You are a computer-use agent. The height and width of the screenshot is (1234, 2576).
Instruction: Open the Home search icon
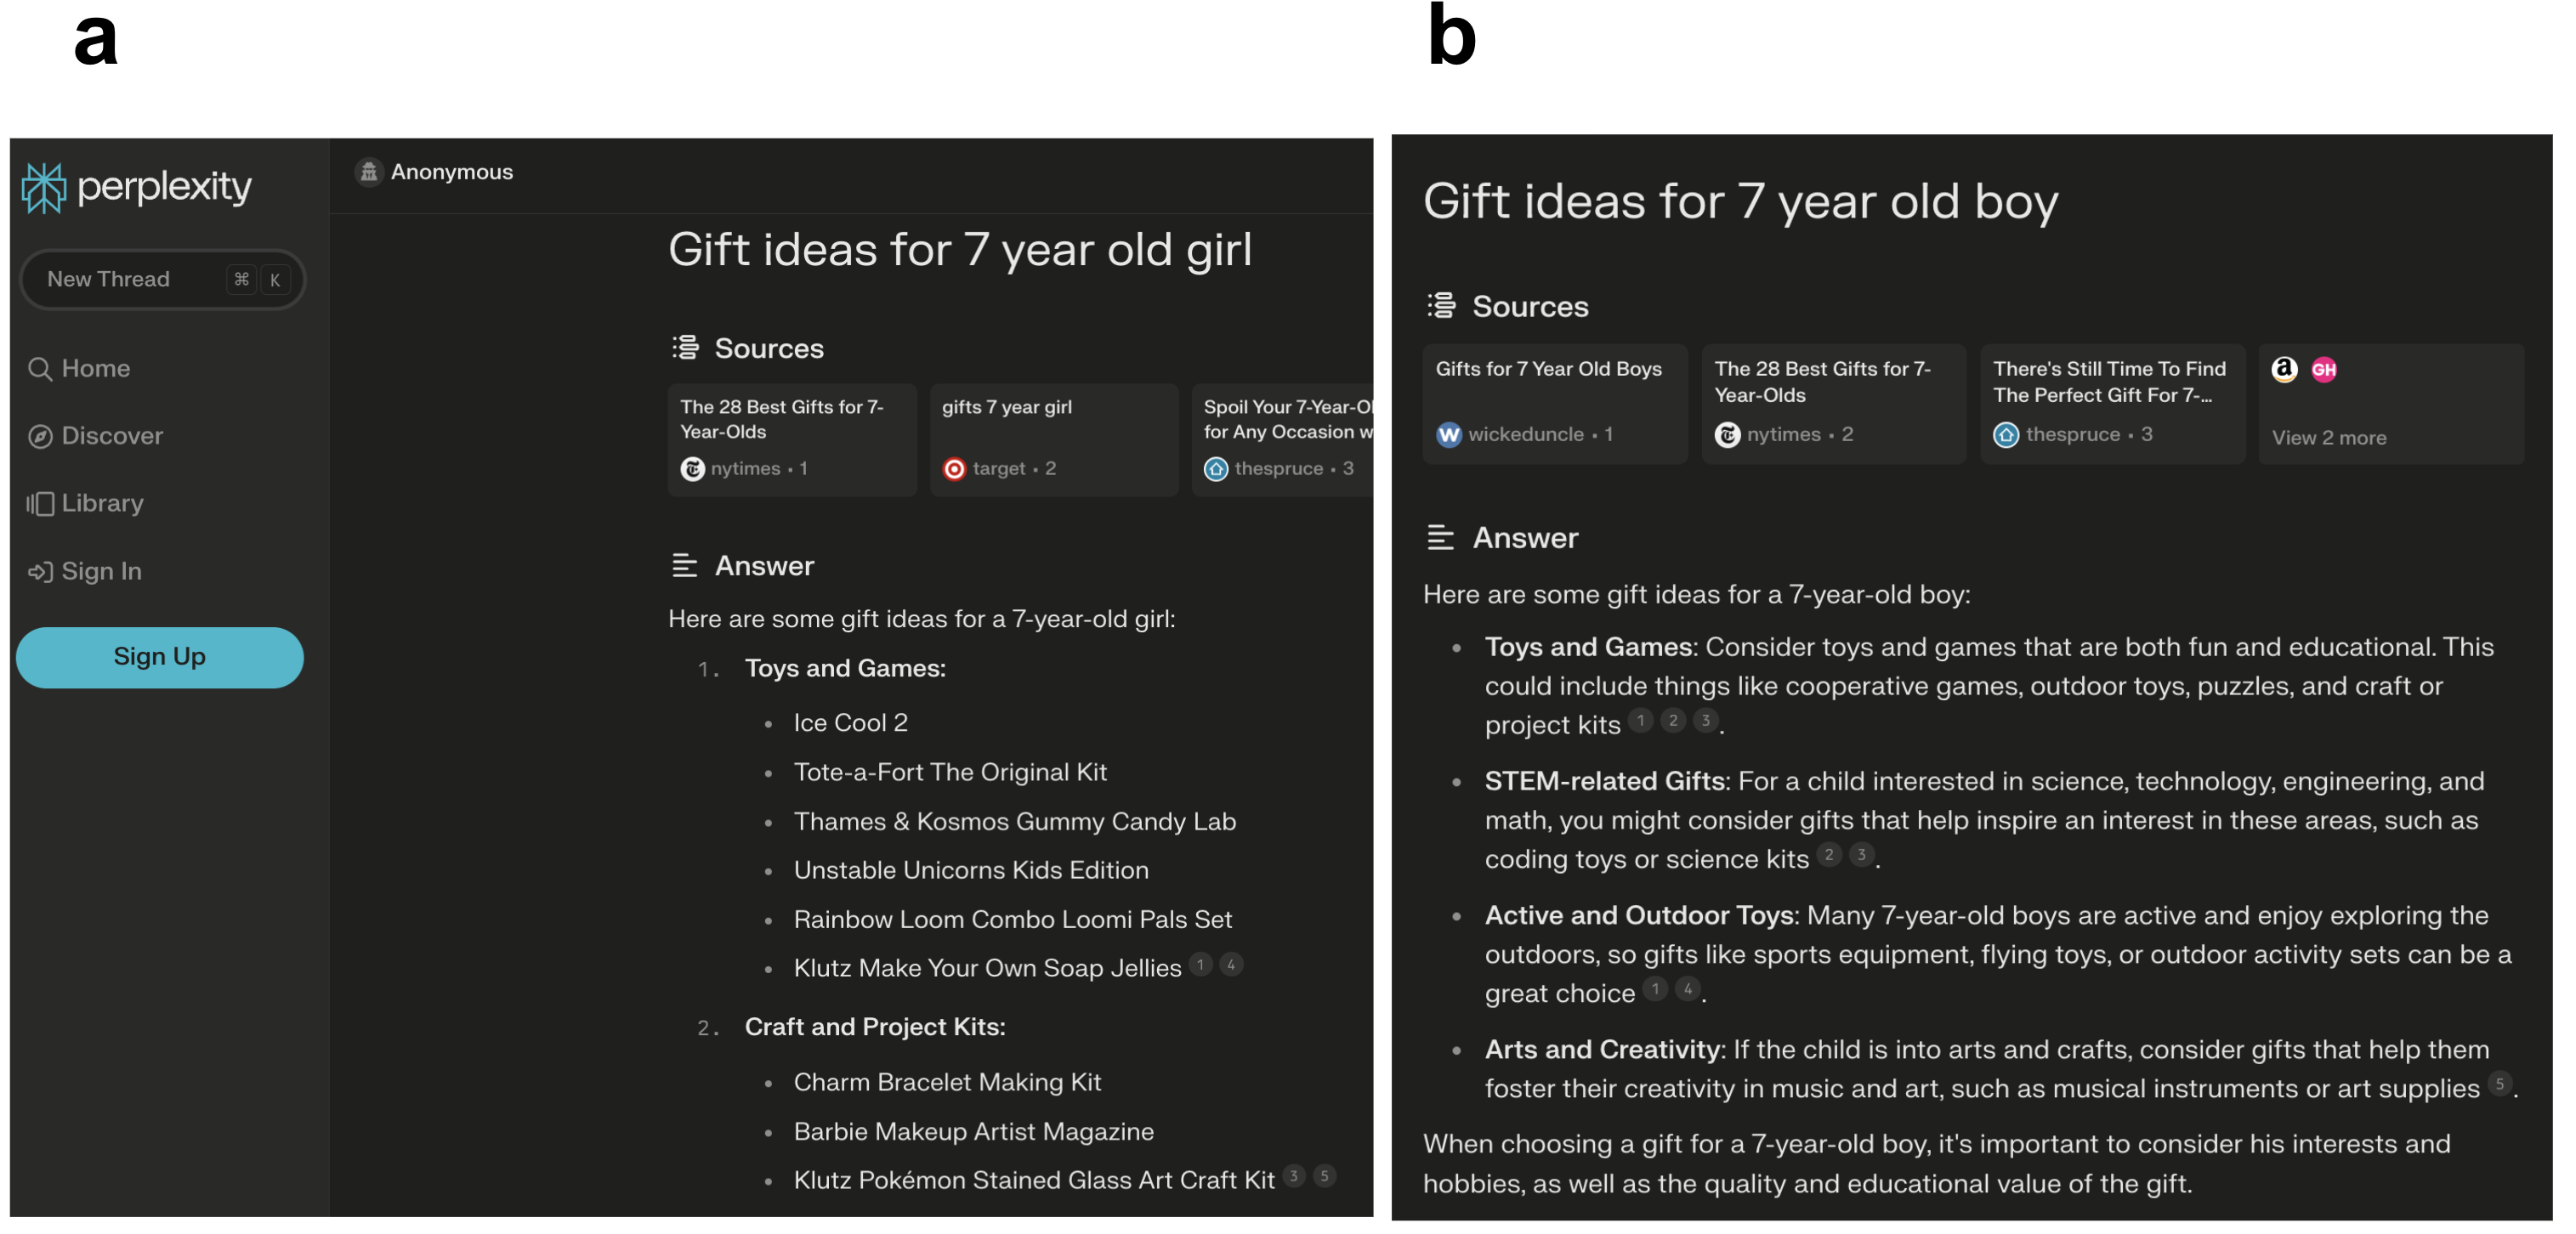tap(40, 369)
